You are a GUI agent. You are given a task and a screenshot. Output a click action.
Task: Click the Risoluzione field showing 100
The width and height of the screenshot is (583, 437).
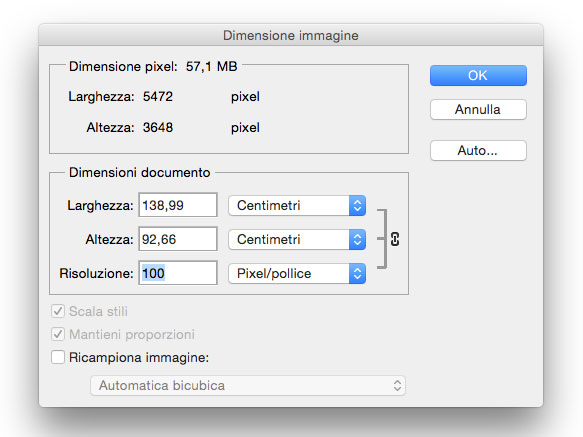(x=178, y=273)
